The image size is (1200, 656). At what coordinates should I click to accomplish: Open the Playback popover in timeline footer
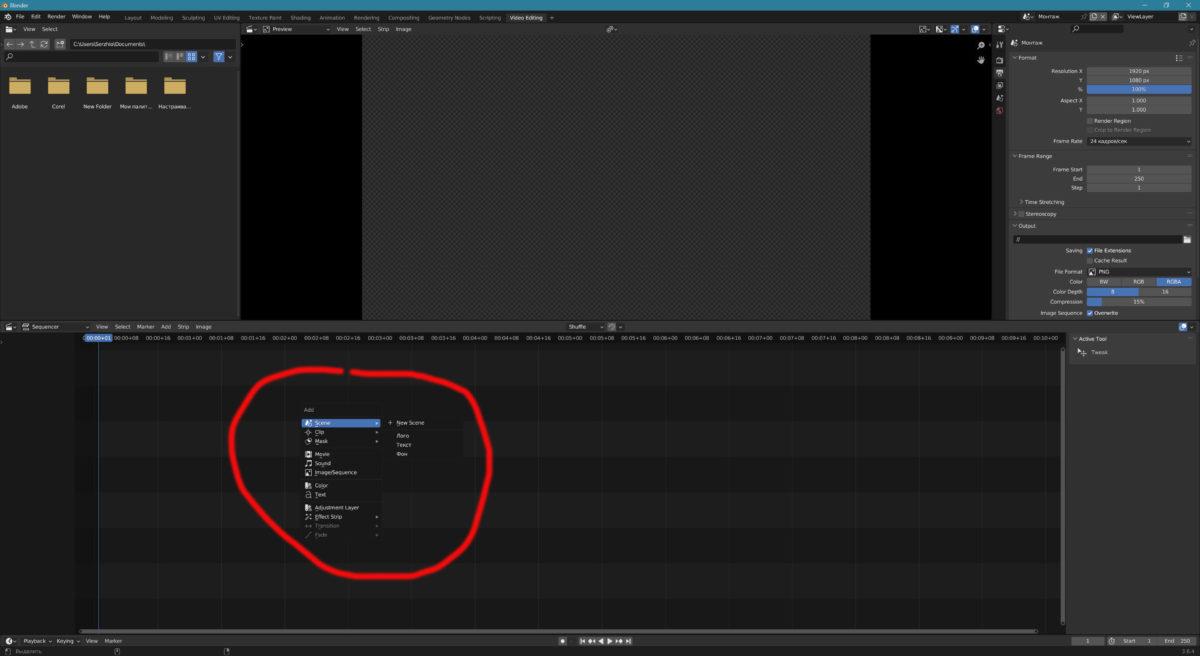(x=36, y=641)
